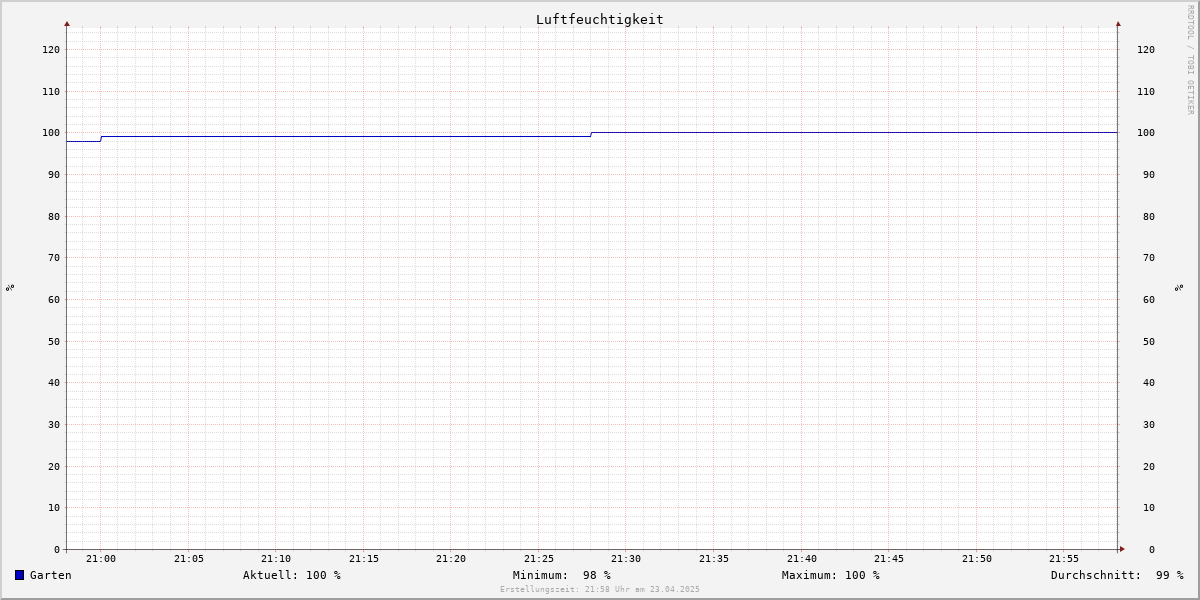Image resolution: width=1200 pixels, height=600 pixels.
Task: Click the Maximum: 100 % statistic
Action: click(x=831, y=575)
